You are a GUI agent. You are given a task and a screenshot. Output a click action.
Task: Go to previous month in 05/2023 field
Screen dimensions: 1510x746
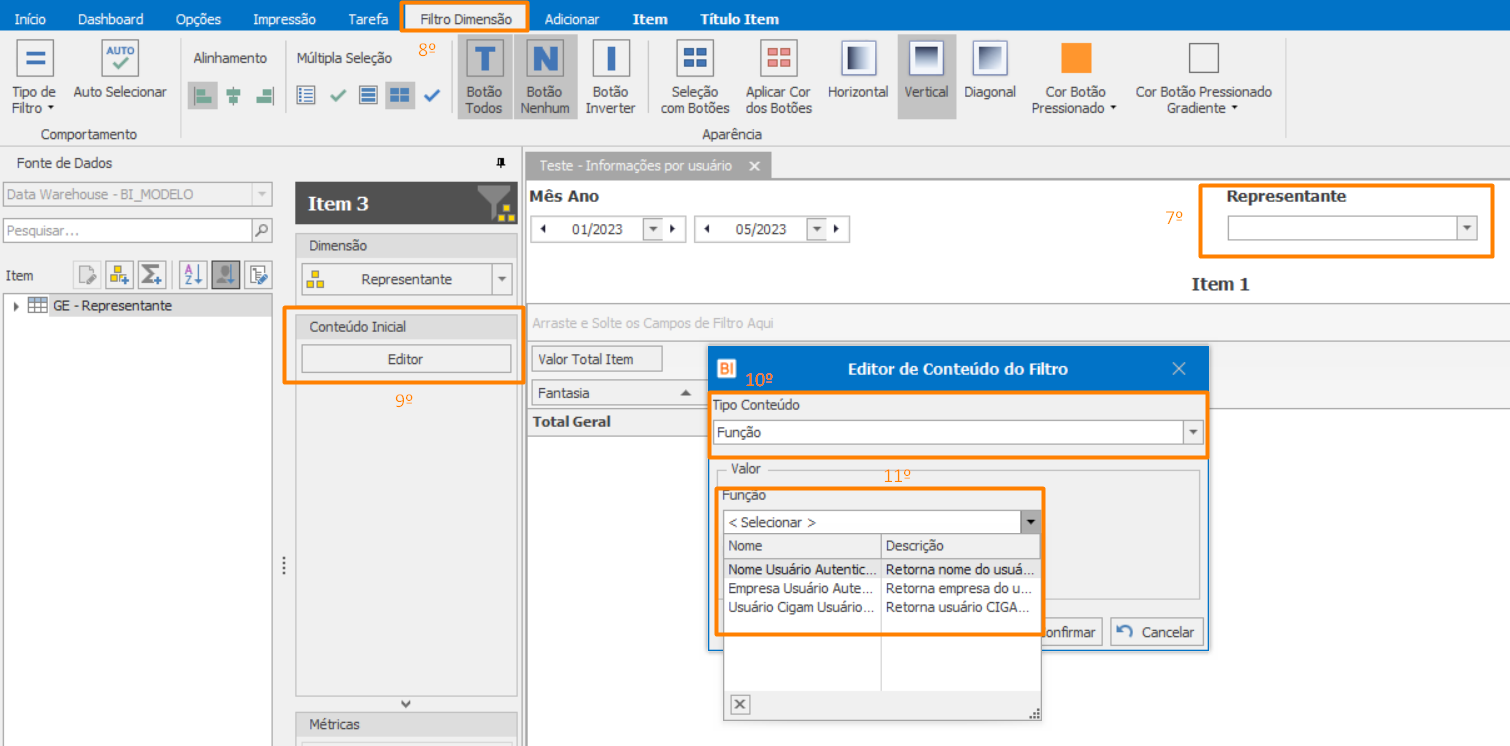[707, 229]
